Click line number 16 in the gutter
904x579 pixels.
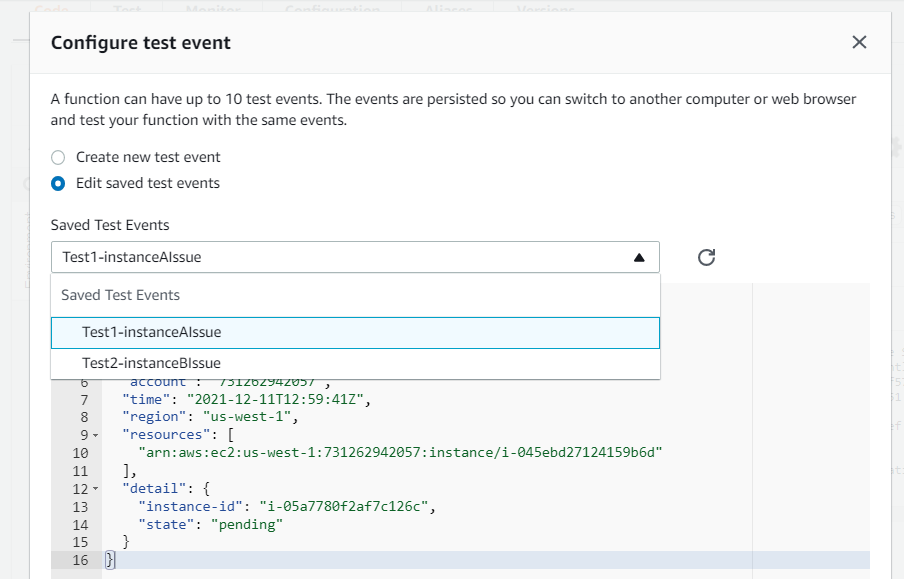pyautogui.click(x=80, y=560)
